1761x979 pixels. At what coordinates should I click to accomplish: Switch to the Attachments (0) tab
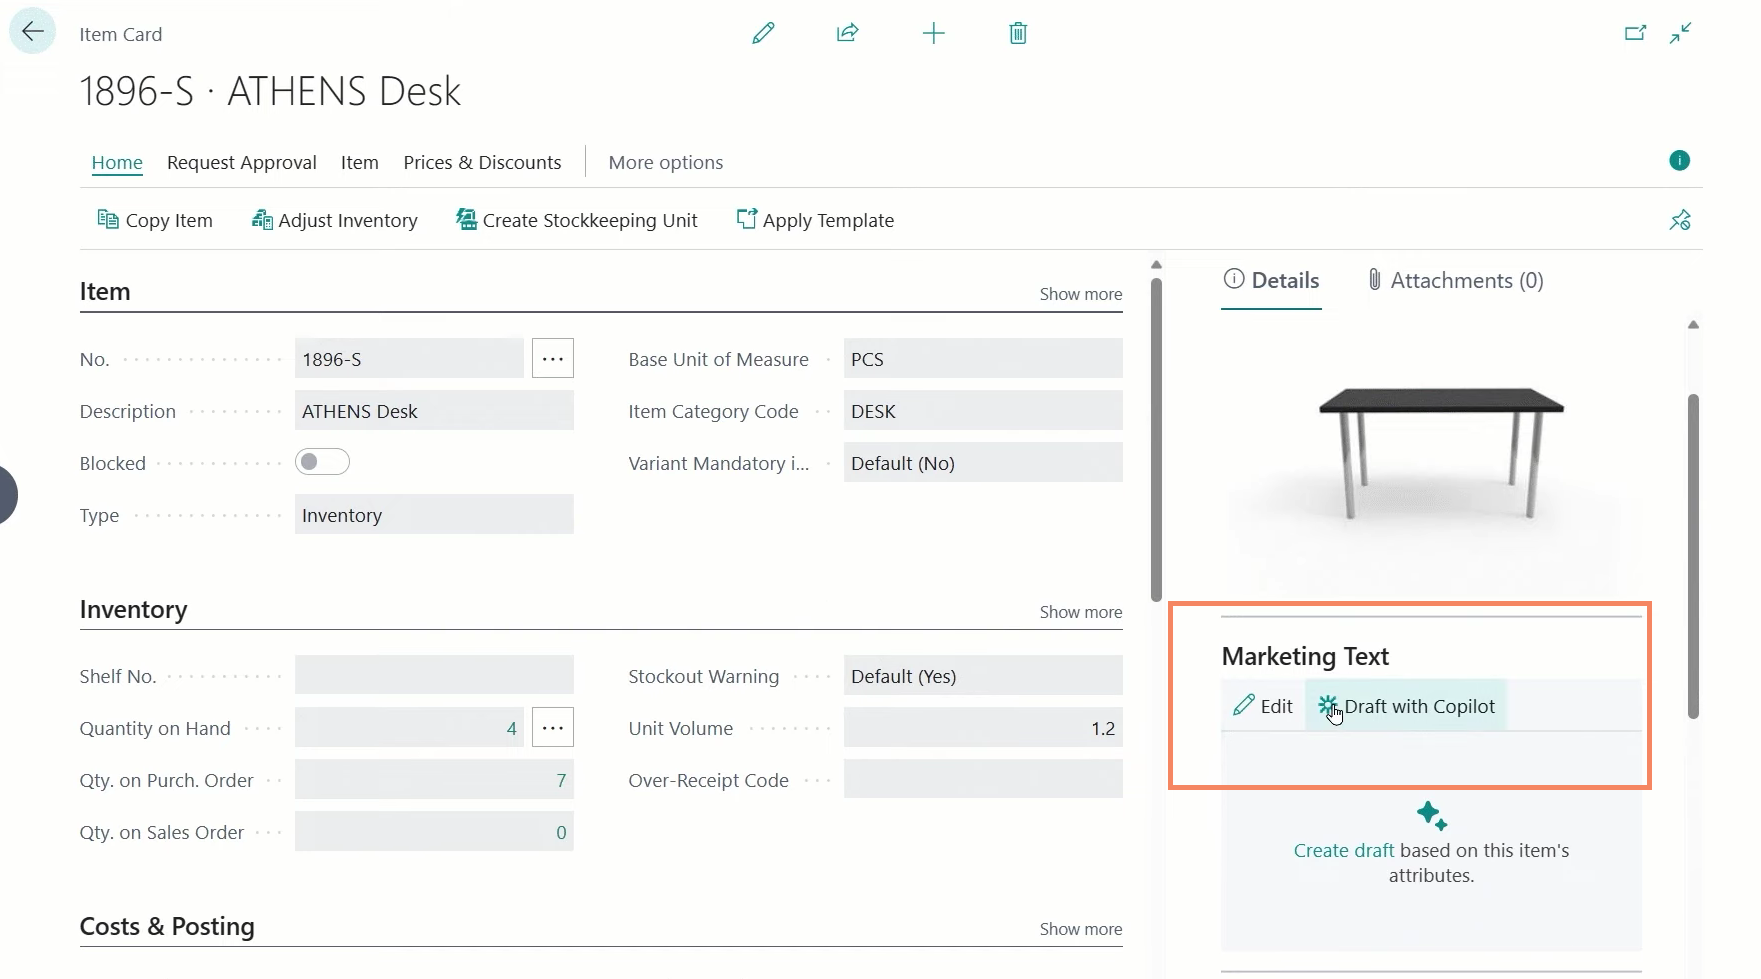1456,281
